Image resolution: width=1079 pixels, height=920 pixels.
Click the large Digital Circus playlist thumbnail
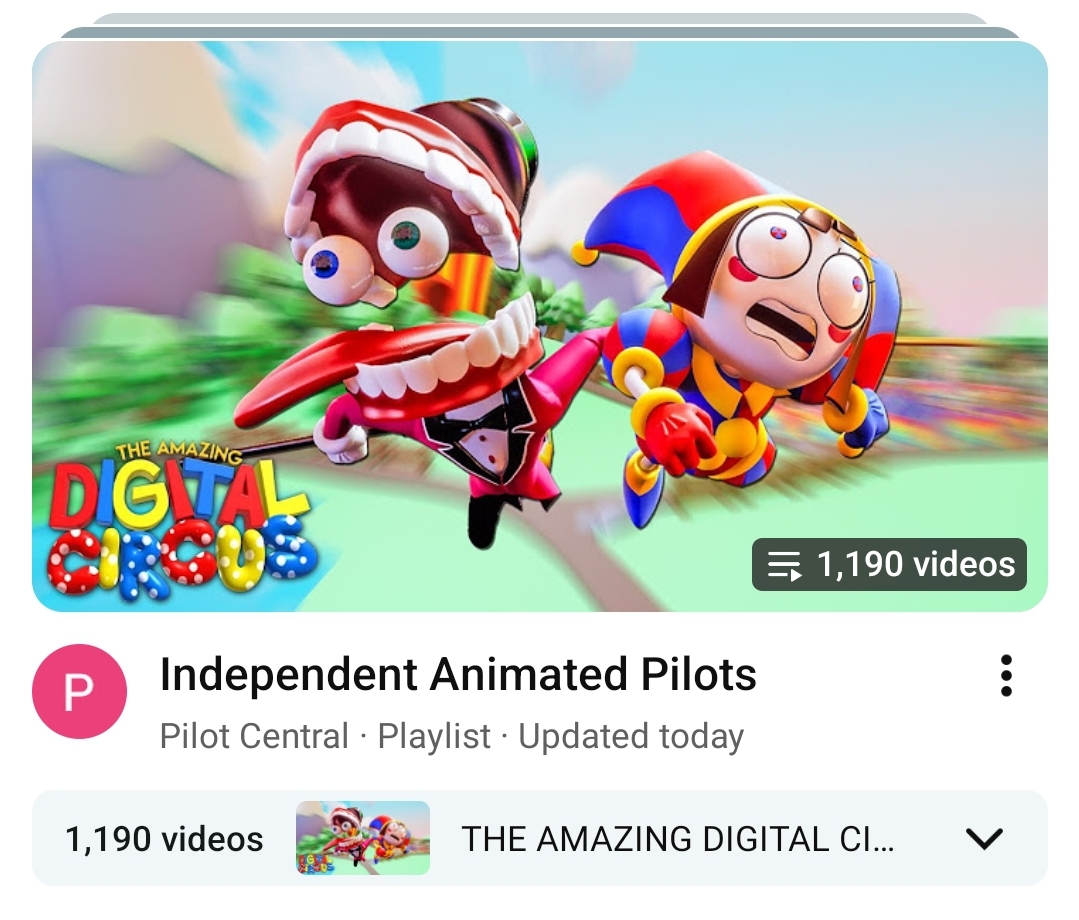pos(540,326)
